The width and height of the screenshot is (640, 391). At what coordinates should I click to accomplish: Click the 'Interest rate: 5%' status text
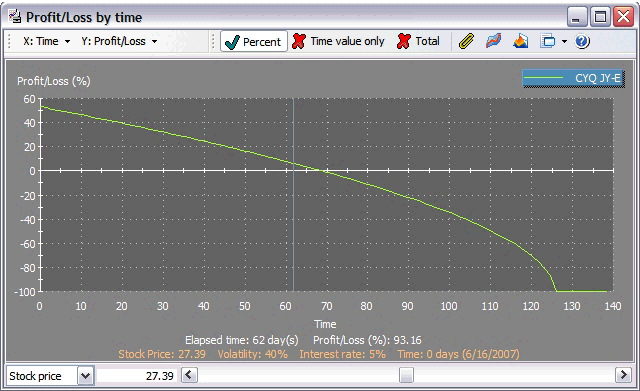[x=342, y=354]
